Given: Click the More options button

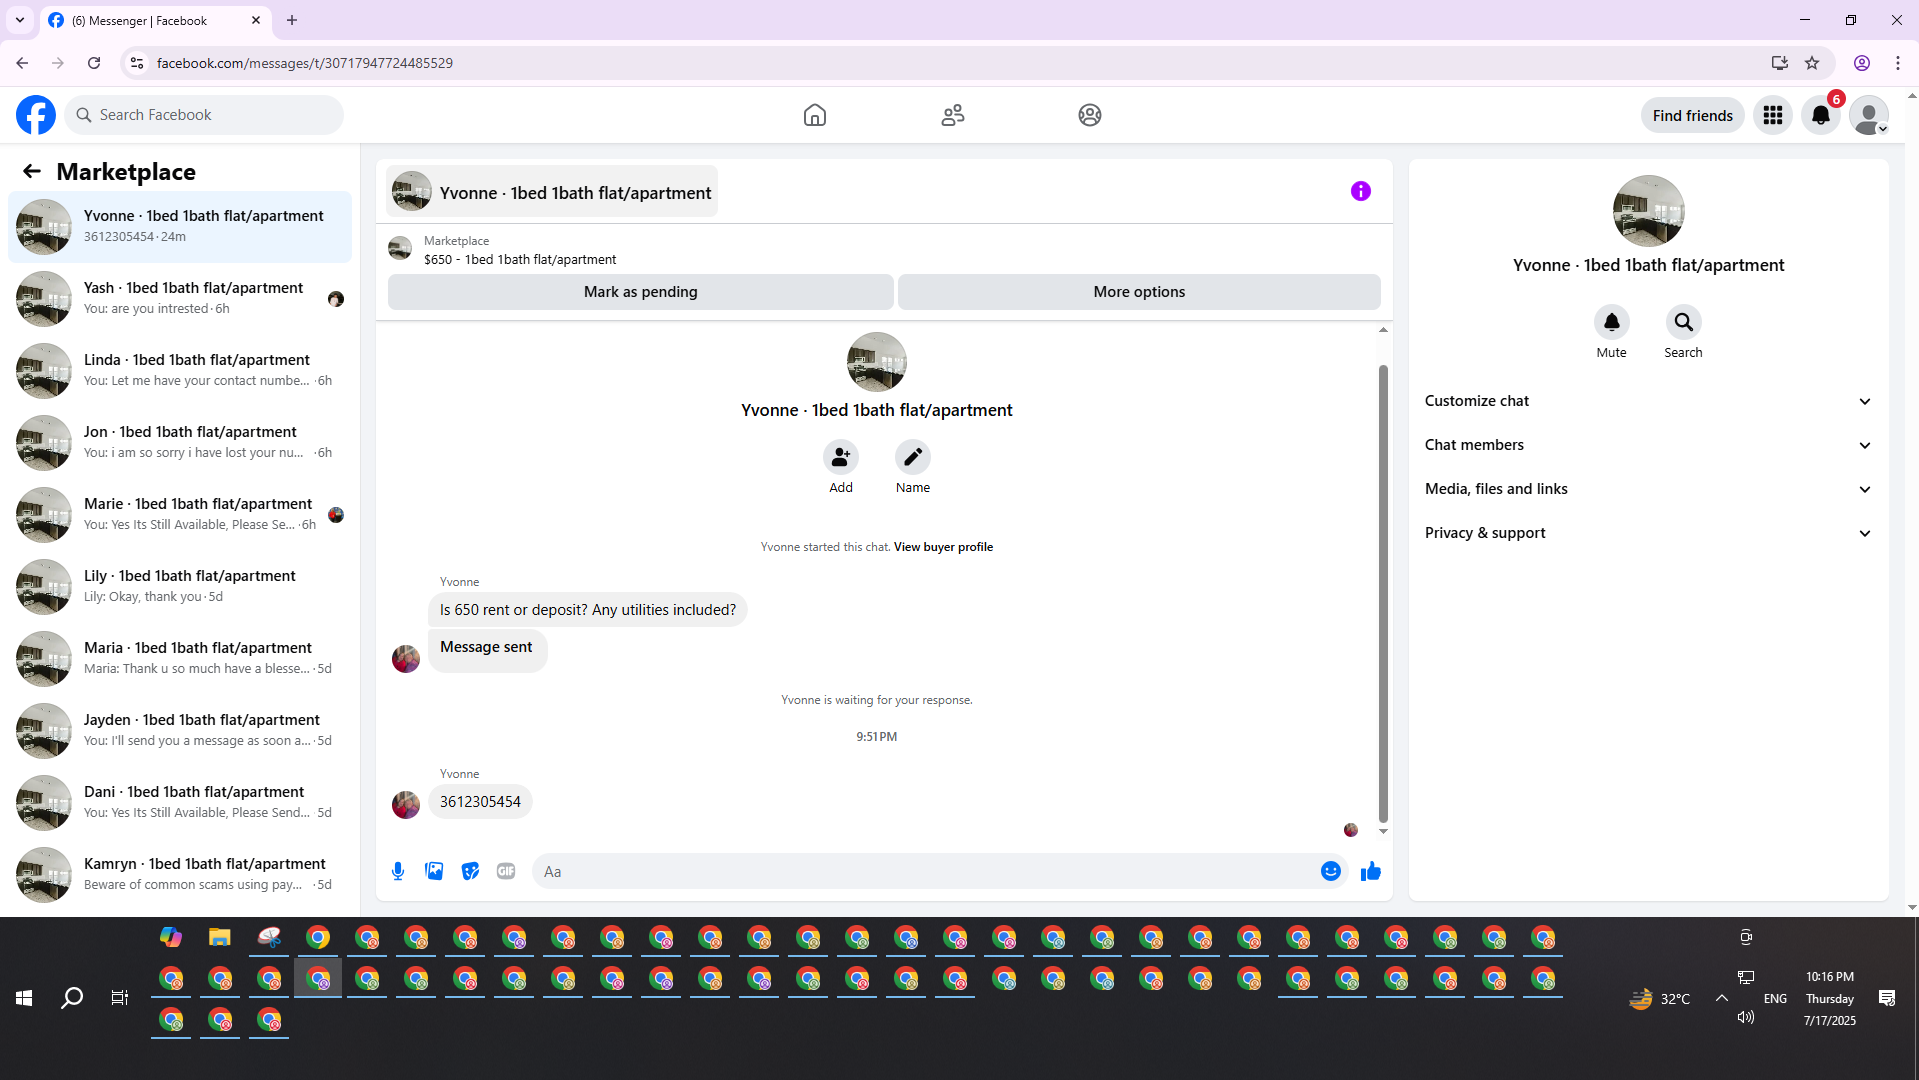Looking at the screenshot, I should tap(1139, 292).
